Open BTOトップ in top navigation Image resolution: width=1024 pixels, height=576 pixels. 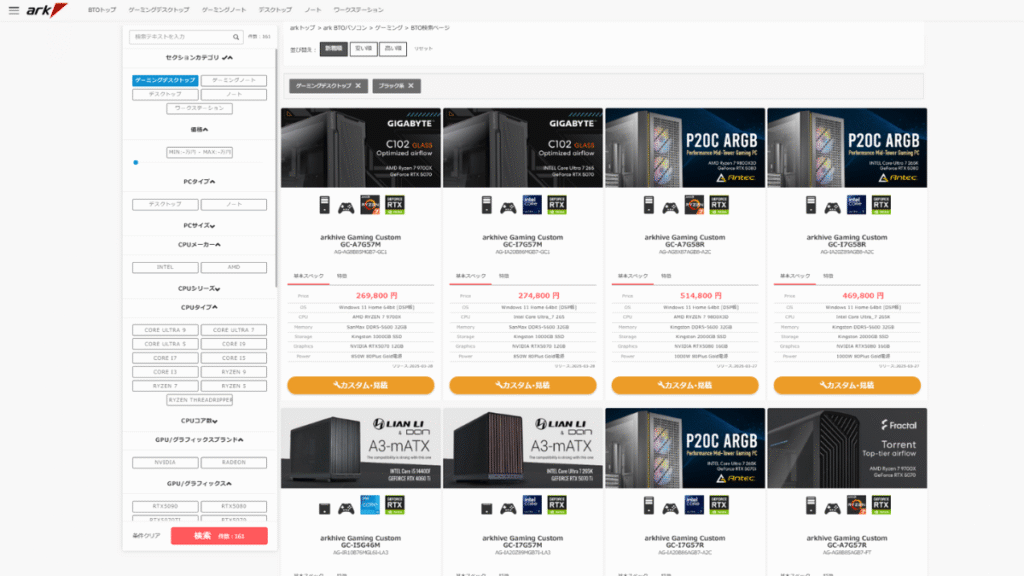(102, 10)
